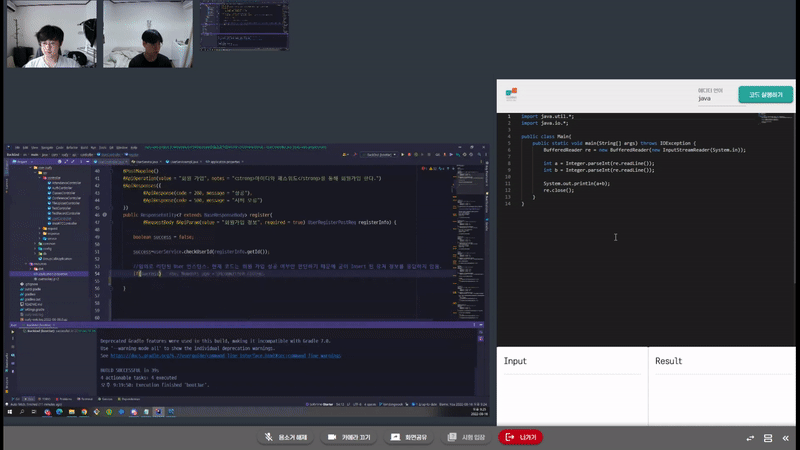Viewport: 800px width, 450px height.
Task: Click the Search Everywhere magnifier in IntelliJ
Action: (x=479, y=155)
